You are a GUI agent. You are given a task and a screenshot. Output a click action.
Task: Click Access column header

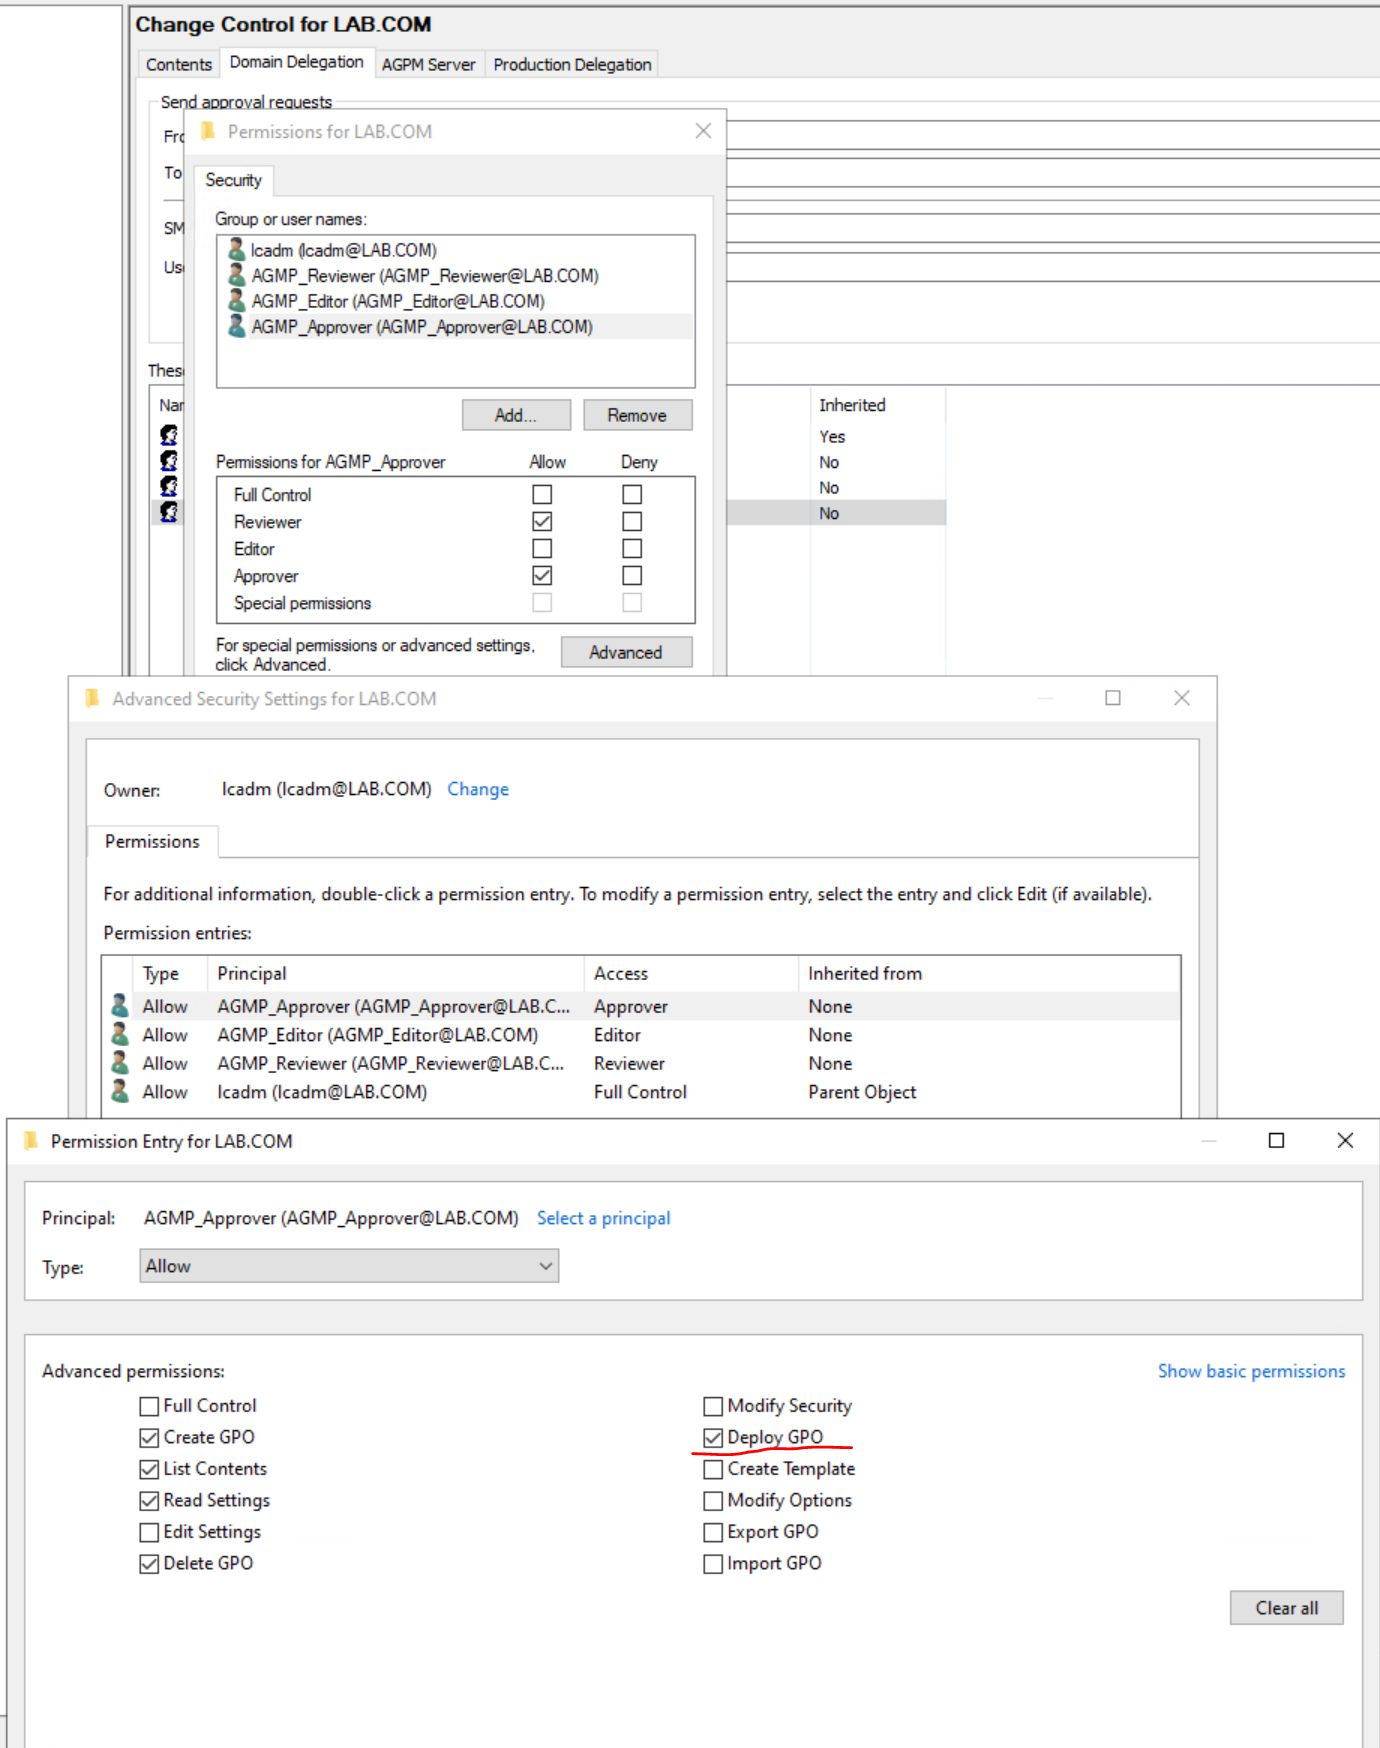[691, 973]
